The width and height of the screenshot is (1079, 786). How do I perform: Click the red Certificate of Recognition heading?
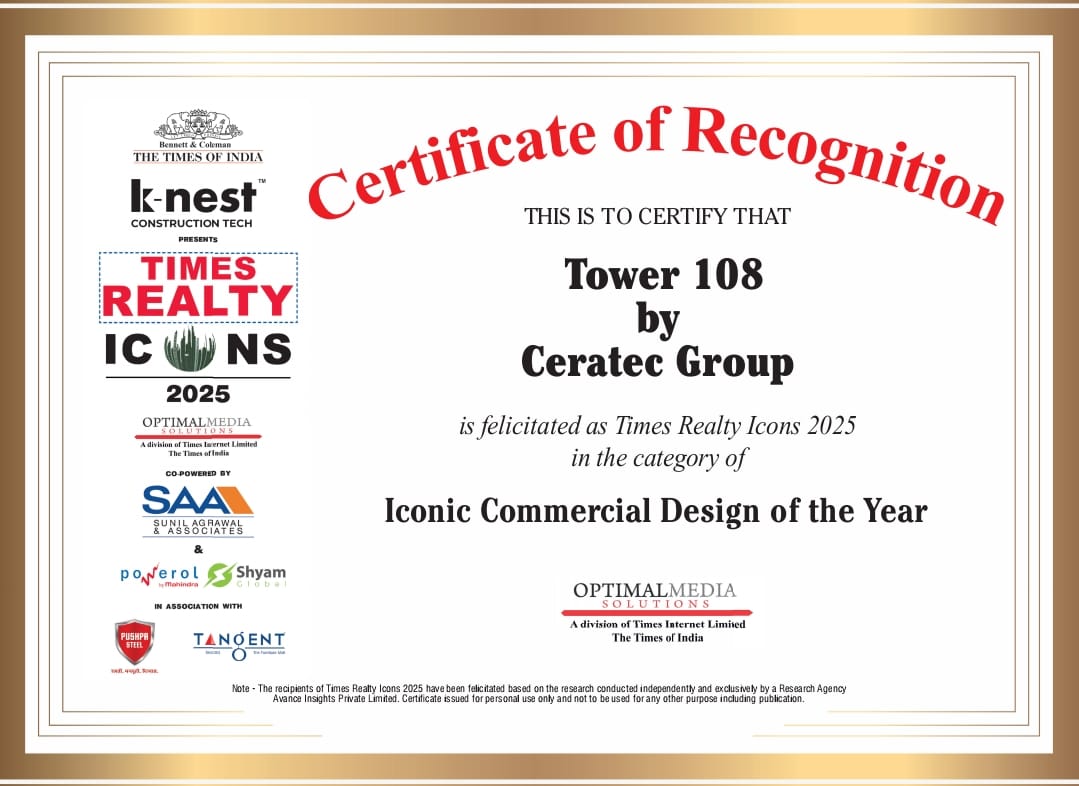point(655,160)
